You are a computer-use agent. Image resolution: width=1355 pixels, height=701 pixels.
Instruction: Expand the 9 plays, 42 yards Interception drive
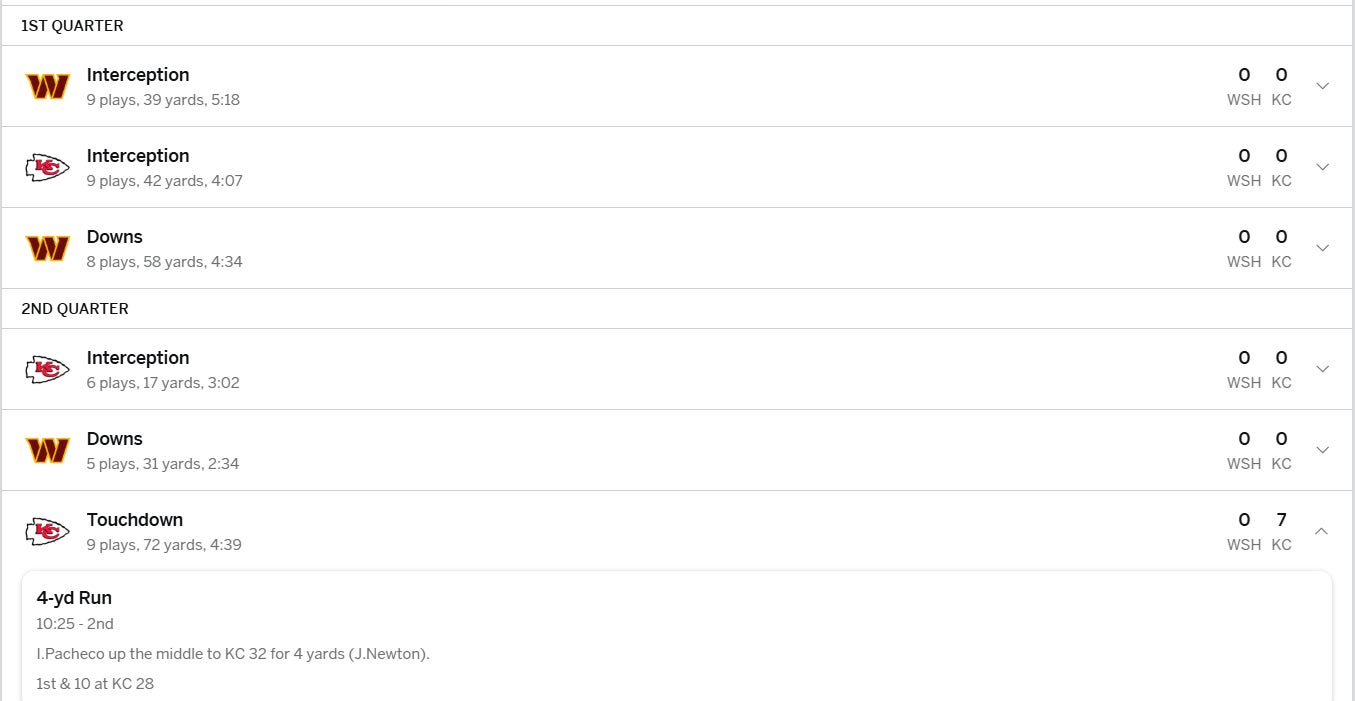(x=1322, y=168)
